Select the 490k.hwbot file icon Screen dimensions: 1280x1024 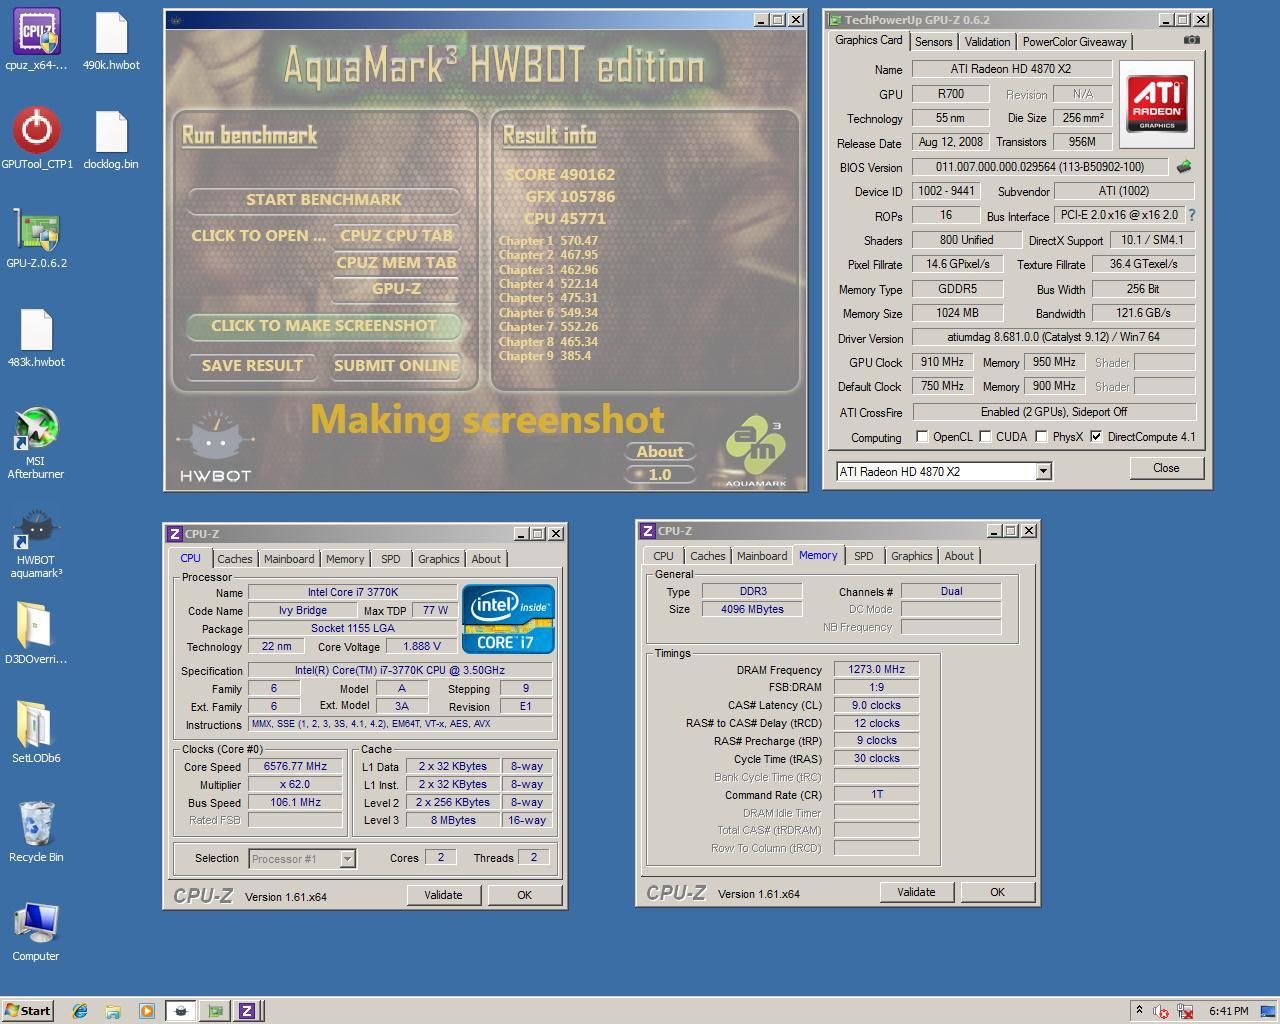111,40
